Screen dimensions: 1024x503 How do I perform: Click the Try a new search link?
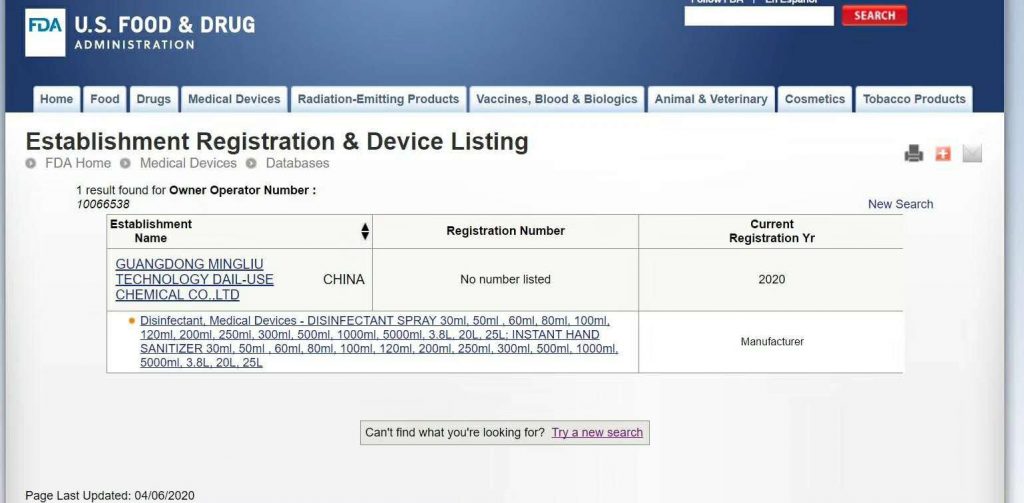click(597, 432)
